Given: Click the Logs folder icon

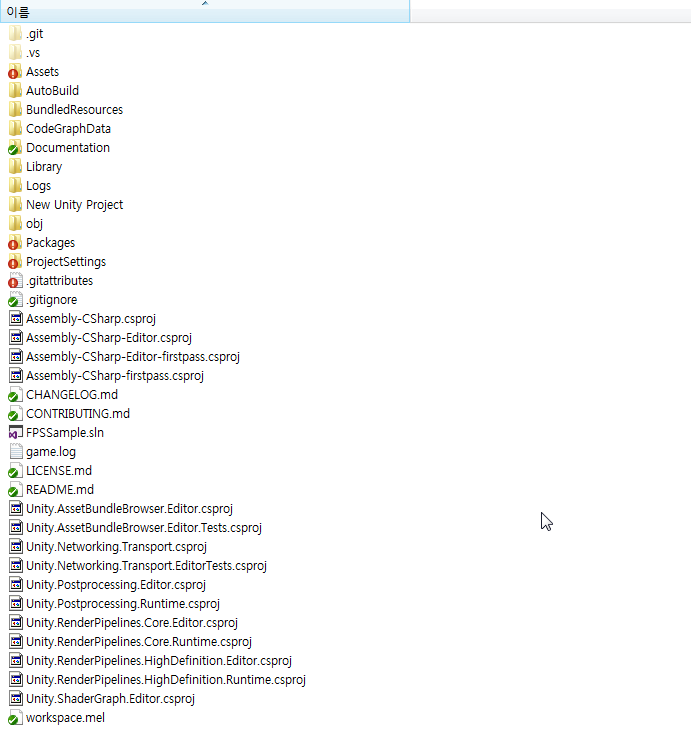Looking at the screenshot, I should (15, 185).
